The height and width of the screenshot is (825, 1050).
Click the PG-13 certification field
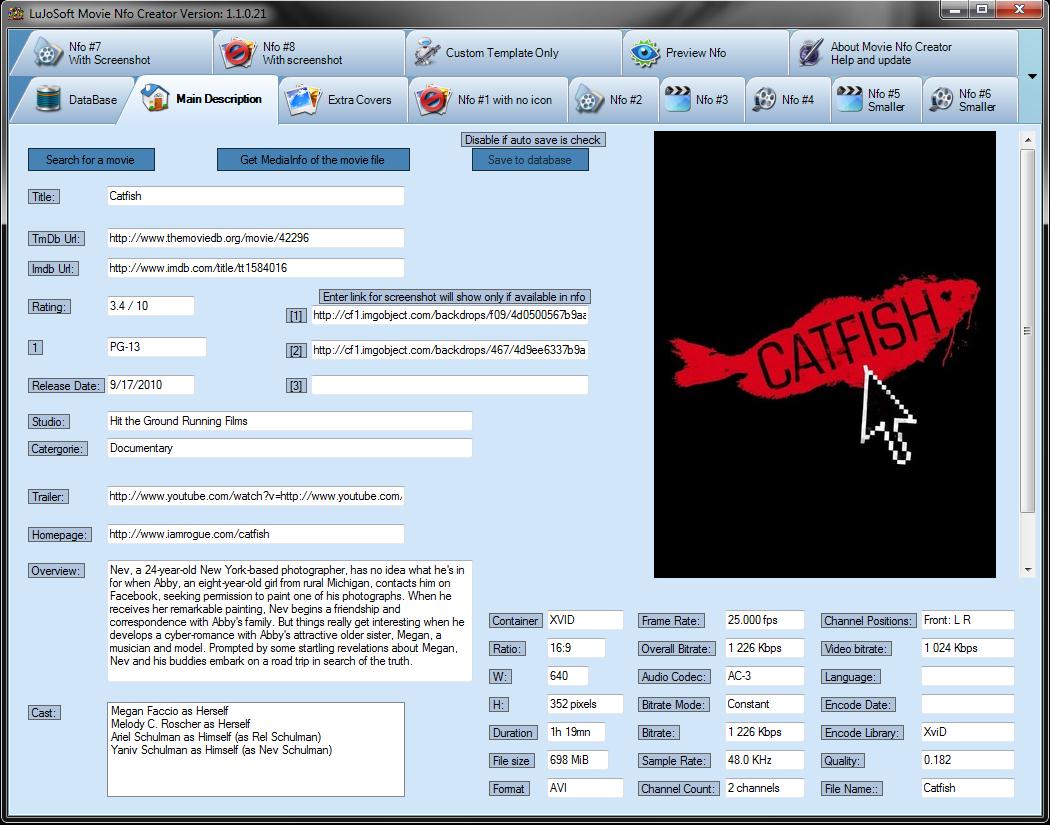157,347
